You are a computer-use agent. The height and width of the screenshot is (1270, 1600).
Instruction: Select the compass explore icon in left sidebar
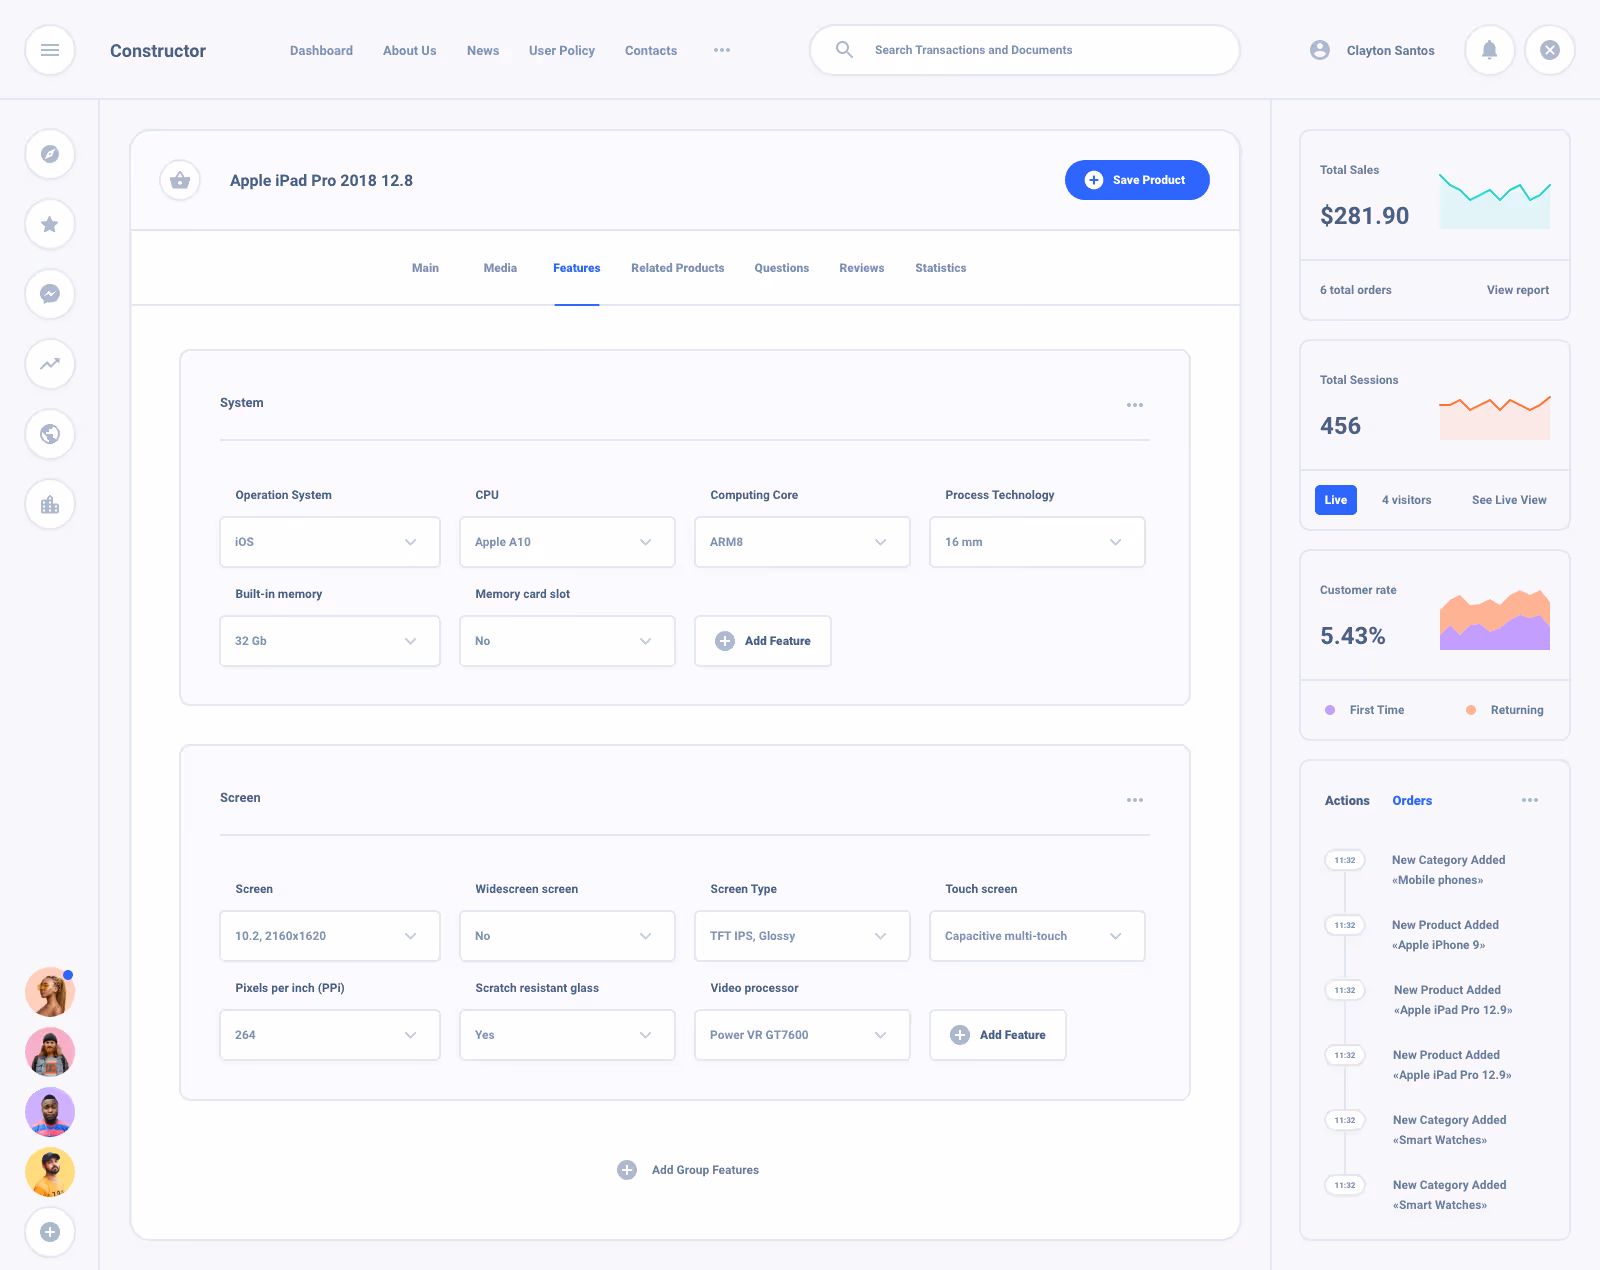click(50, 154)
